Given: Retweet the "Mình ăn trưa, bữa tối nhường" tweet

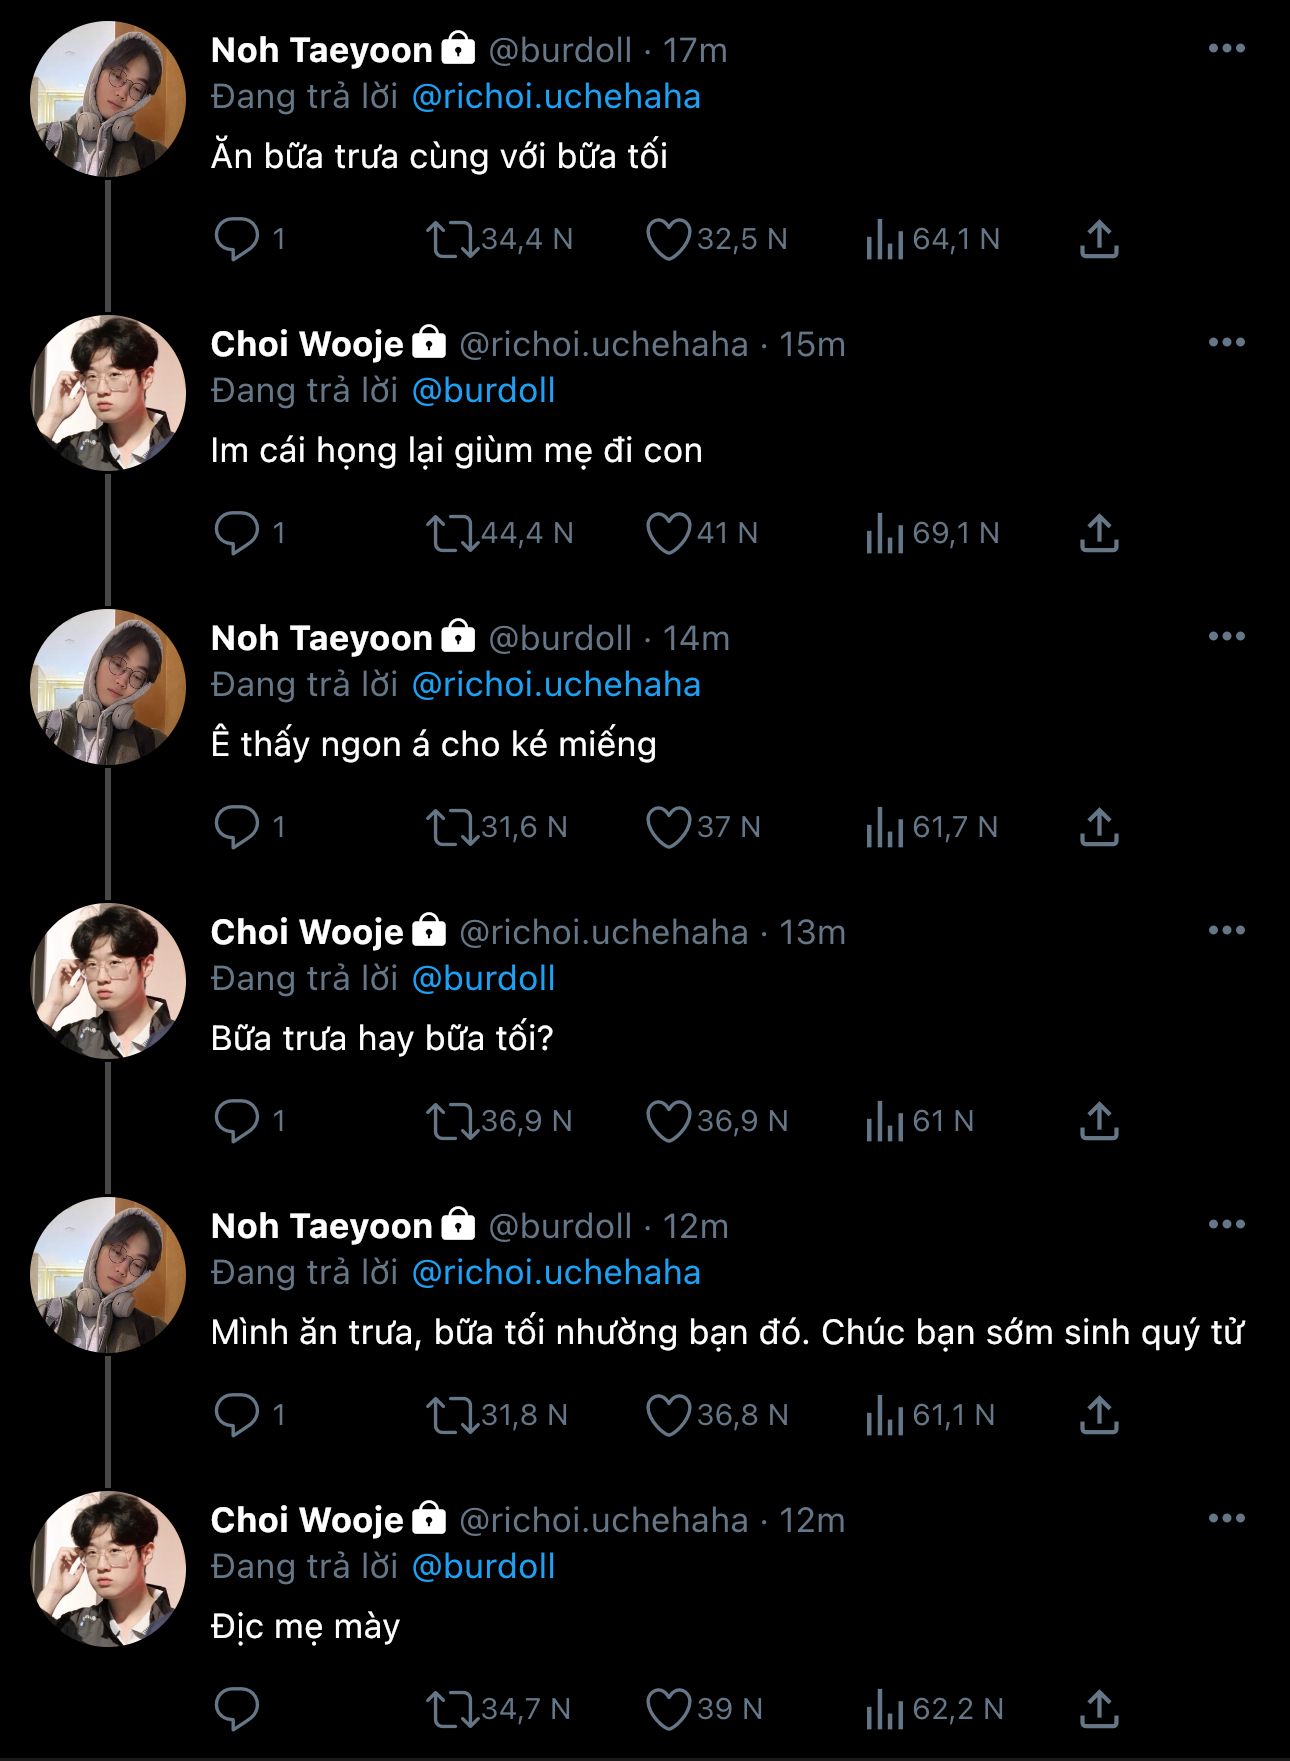Looking at the screenshot, I should click(x=452, y=1416).
